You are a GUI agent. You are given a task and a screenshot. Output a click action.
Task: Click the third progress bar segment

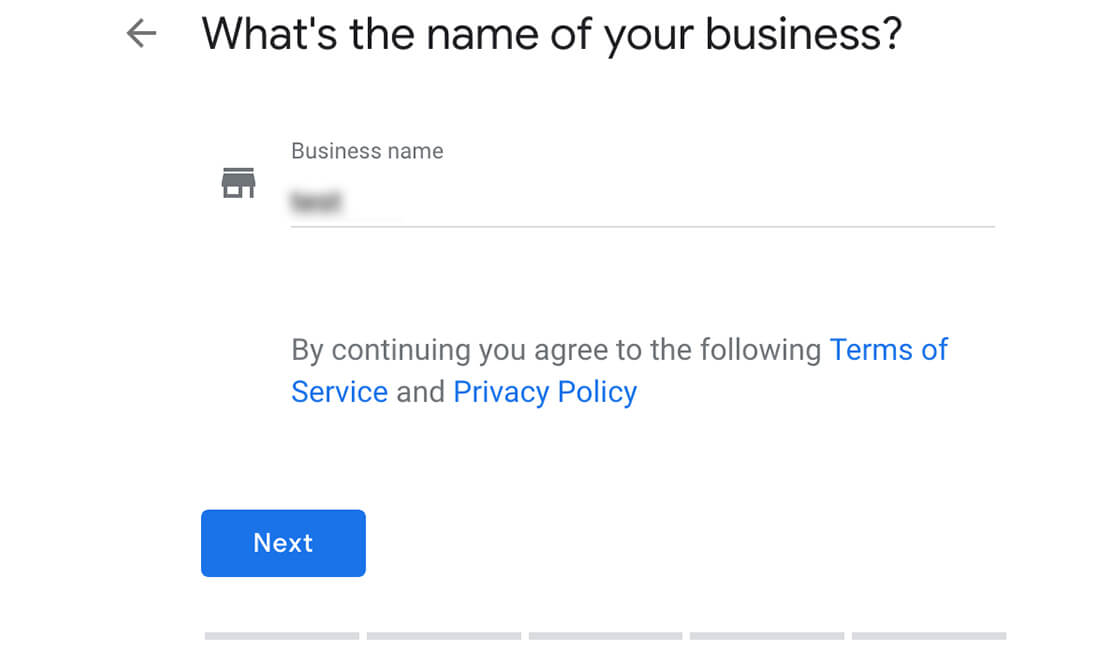605,636
